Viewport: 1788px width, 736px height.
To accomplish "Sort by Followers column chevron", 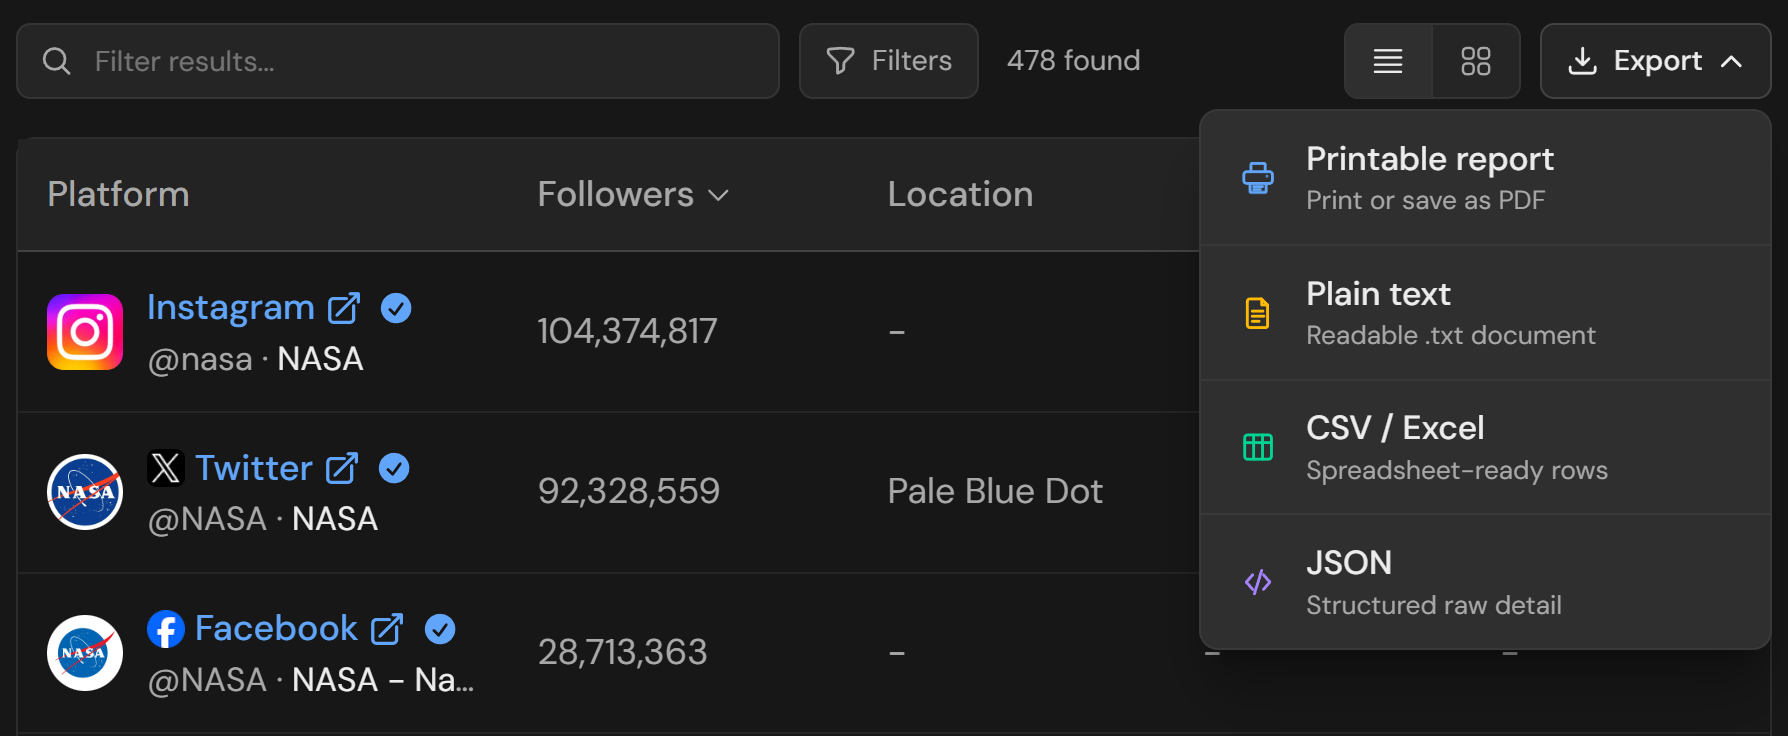I will 718,195.
